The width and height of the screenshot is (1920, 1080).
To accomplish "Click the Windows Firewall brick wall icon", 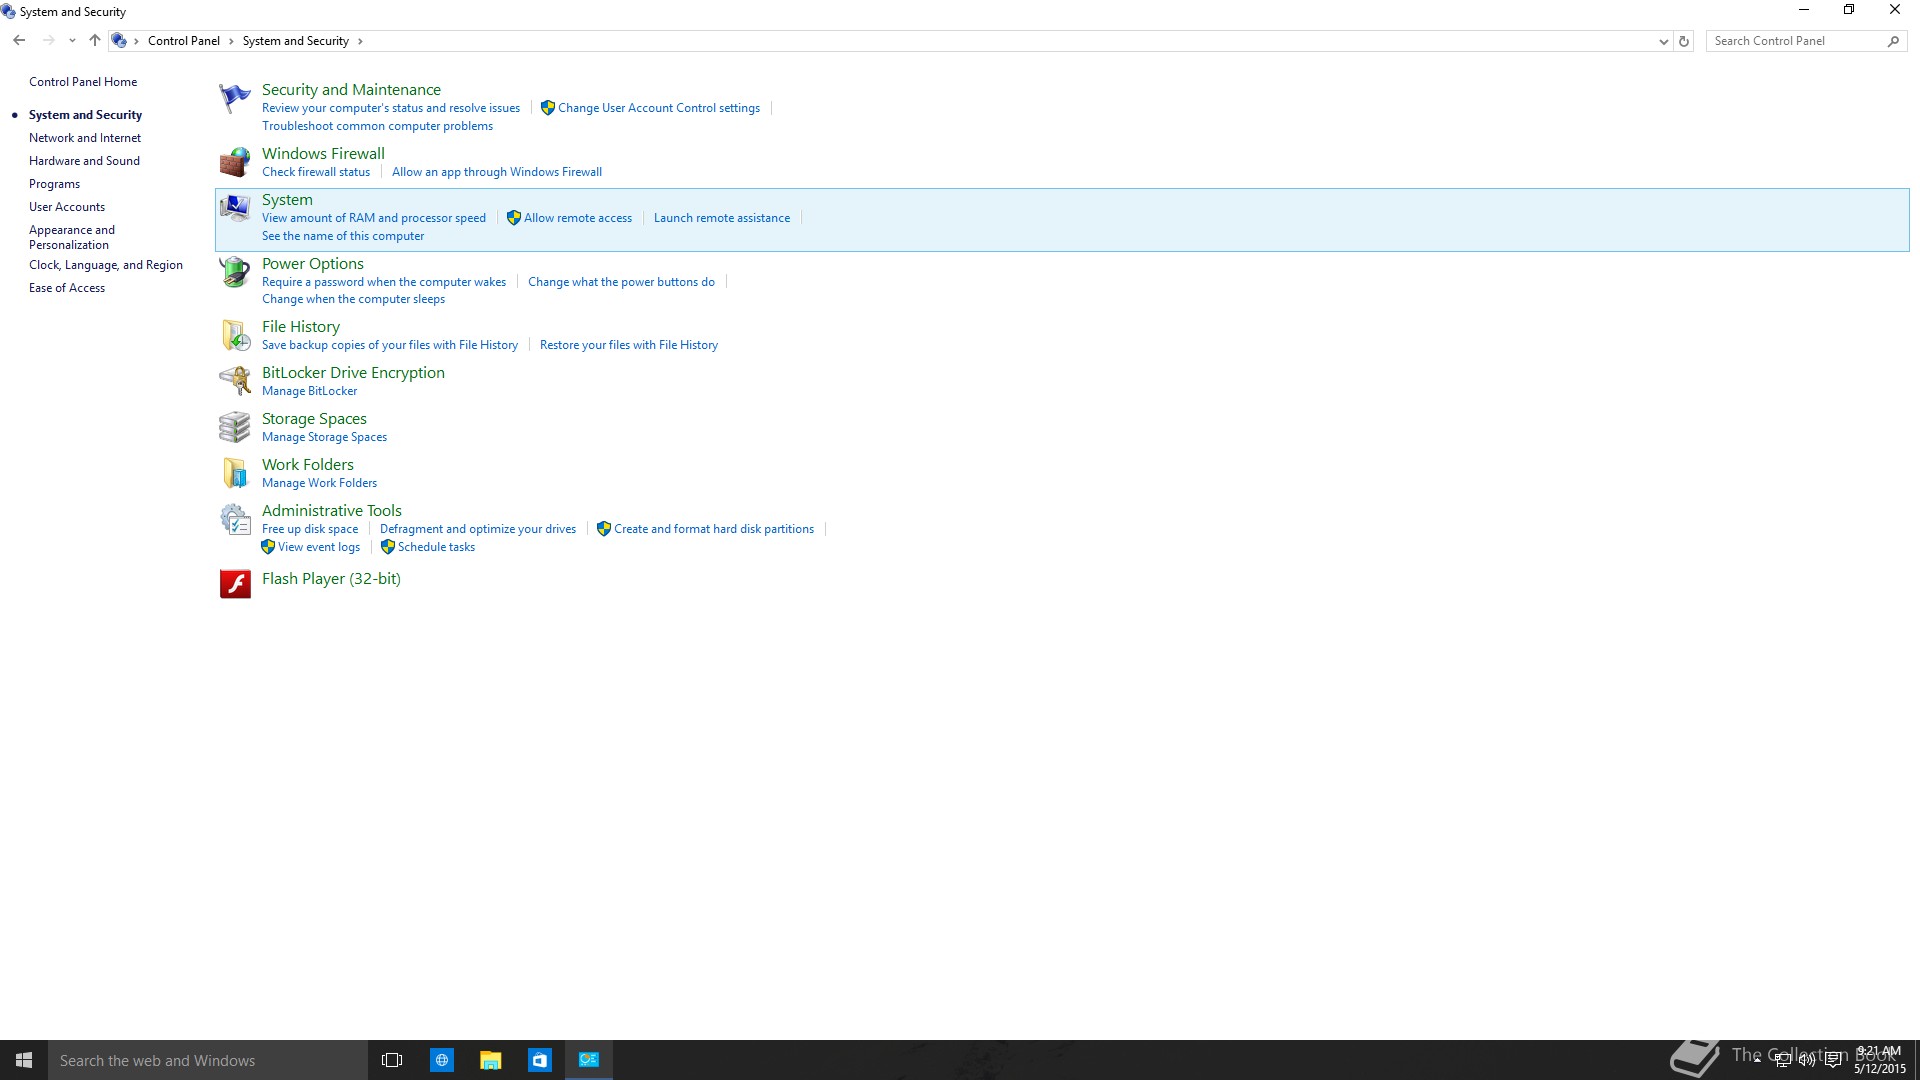I will coord(235,162).
